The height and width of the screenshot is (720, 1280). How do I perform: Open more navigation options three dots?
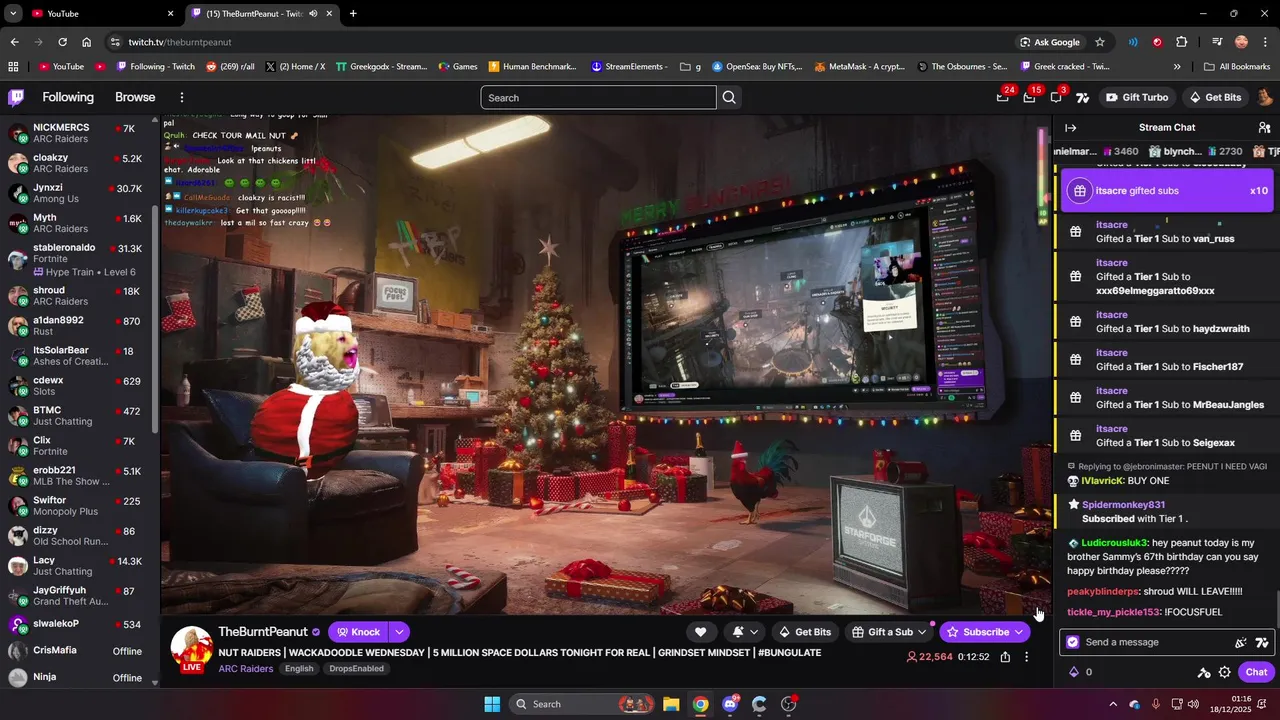[182, 97]
